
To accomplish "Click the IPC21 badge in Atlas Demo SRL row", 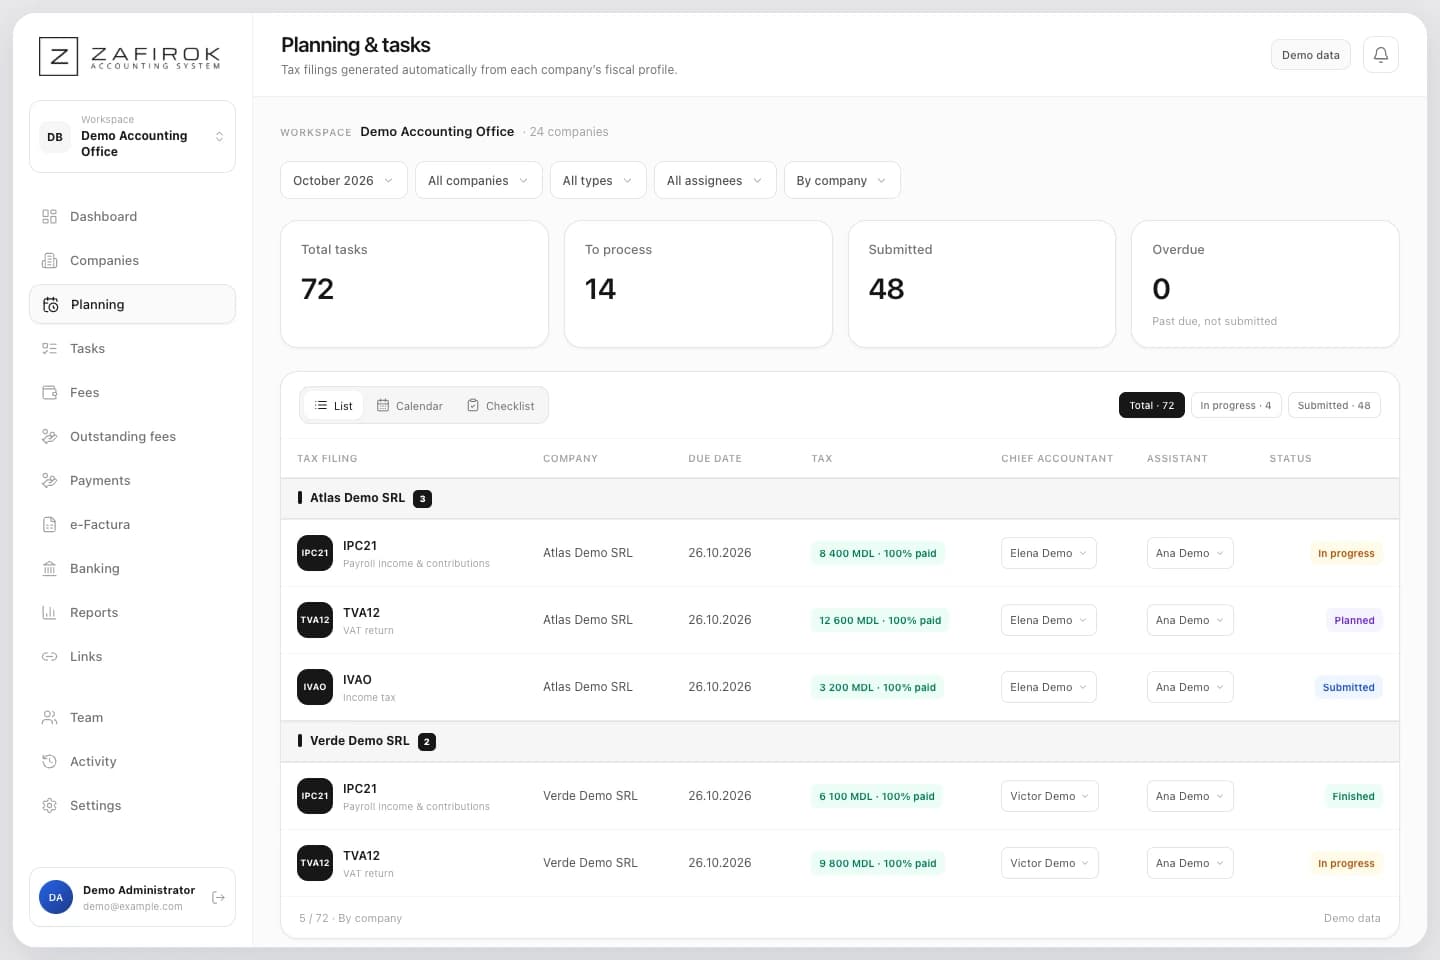I will [x=315, y=553].
